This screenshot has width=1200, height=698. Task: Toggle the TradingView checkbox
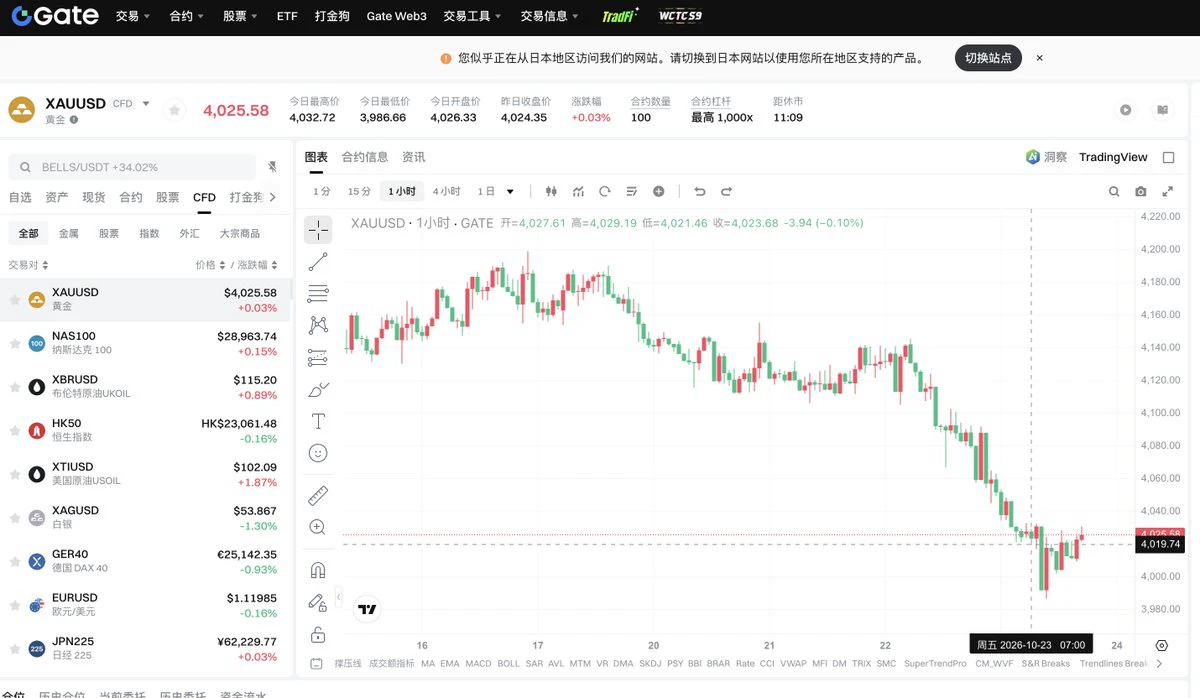pos(1169,157)
